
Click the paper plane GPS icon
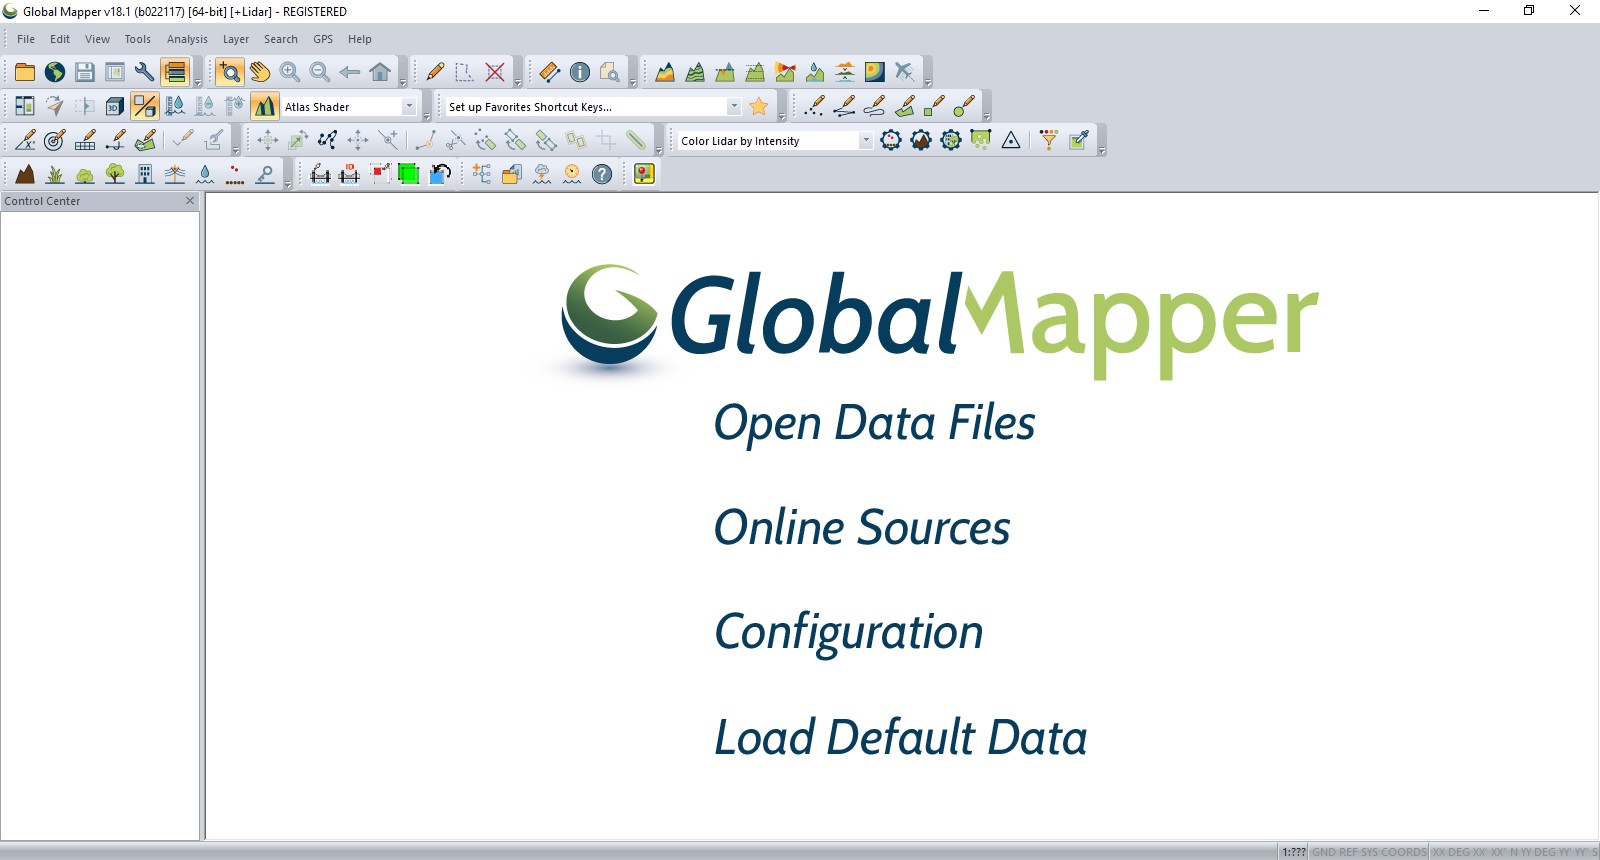(55, 106)
